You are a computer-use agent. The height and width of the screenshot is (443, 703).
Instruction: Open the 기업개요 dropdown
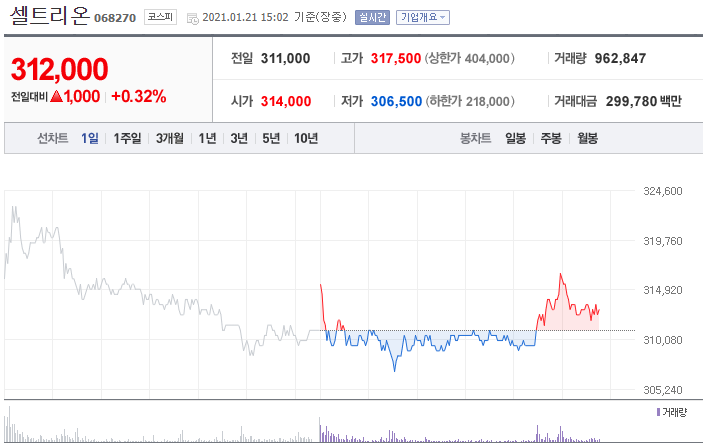pyautogui.click(x=423, y=17)
